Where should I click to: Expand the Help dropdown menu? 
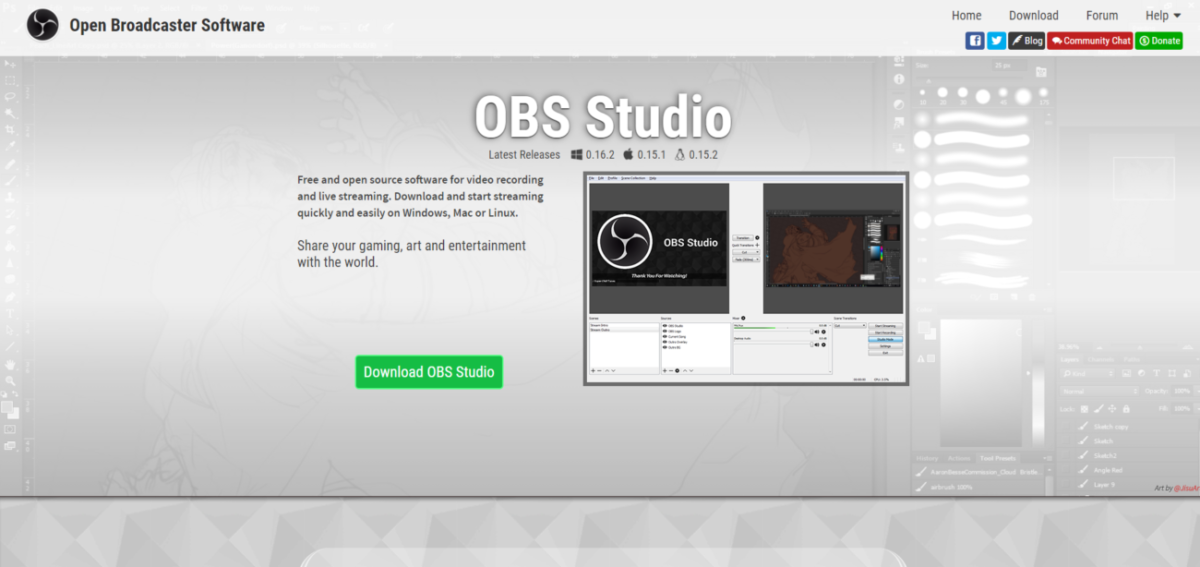1163,15
